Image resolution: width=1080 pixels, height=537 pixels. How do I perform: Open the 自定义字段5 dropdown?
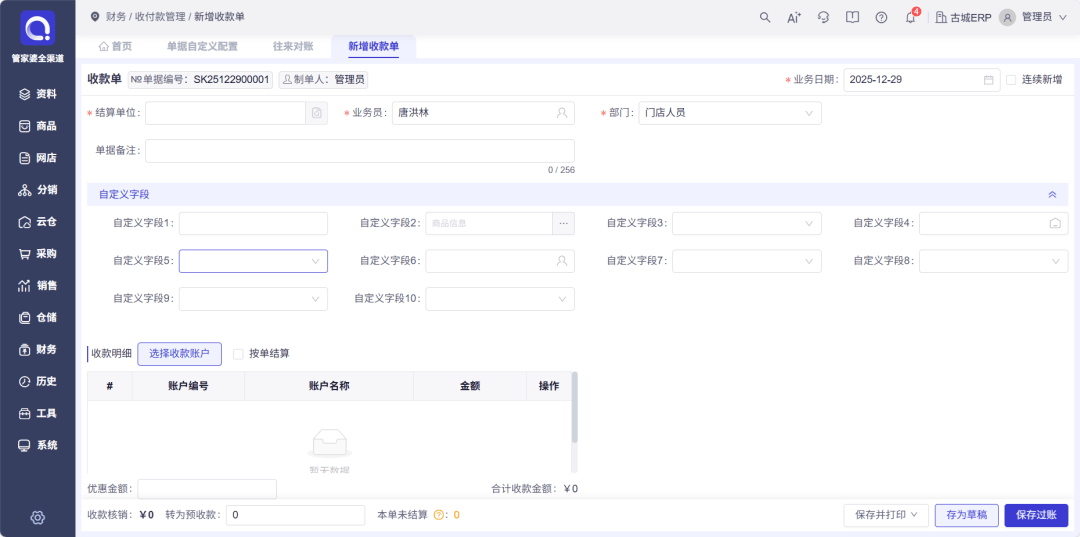pyautogui.click(x=253, y=261)
